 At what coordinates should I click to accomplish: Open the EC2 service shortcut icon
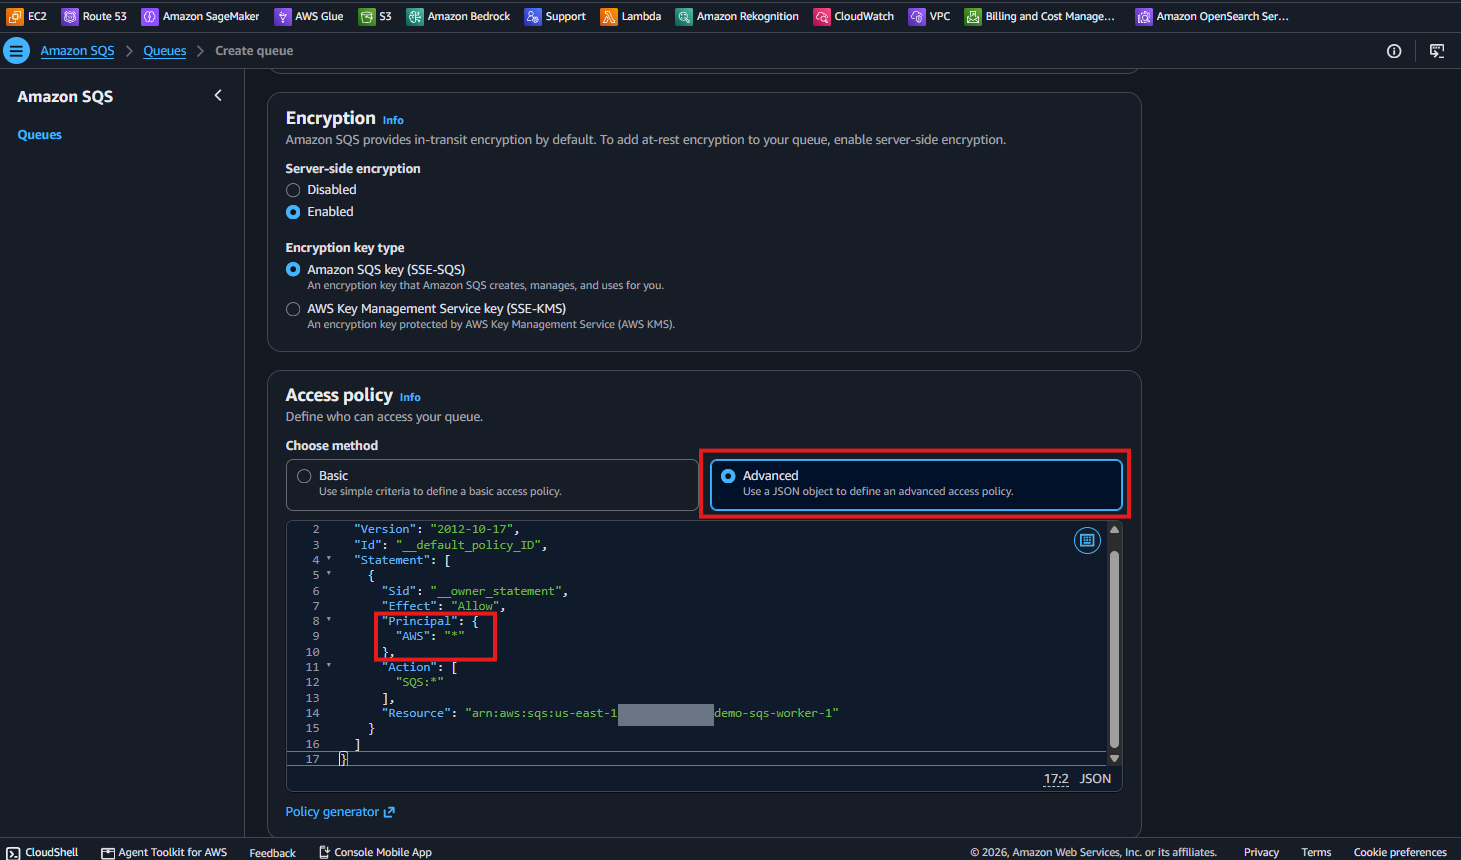pos(15,16)
